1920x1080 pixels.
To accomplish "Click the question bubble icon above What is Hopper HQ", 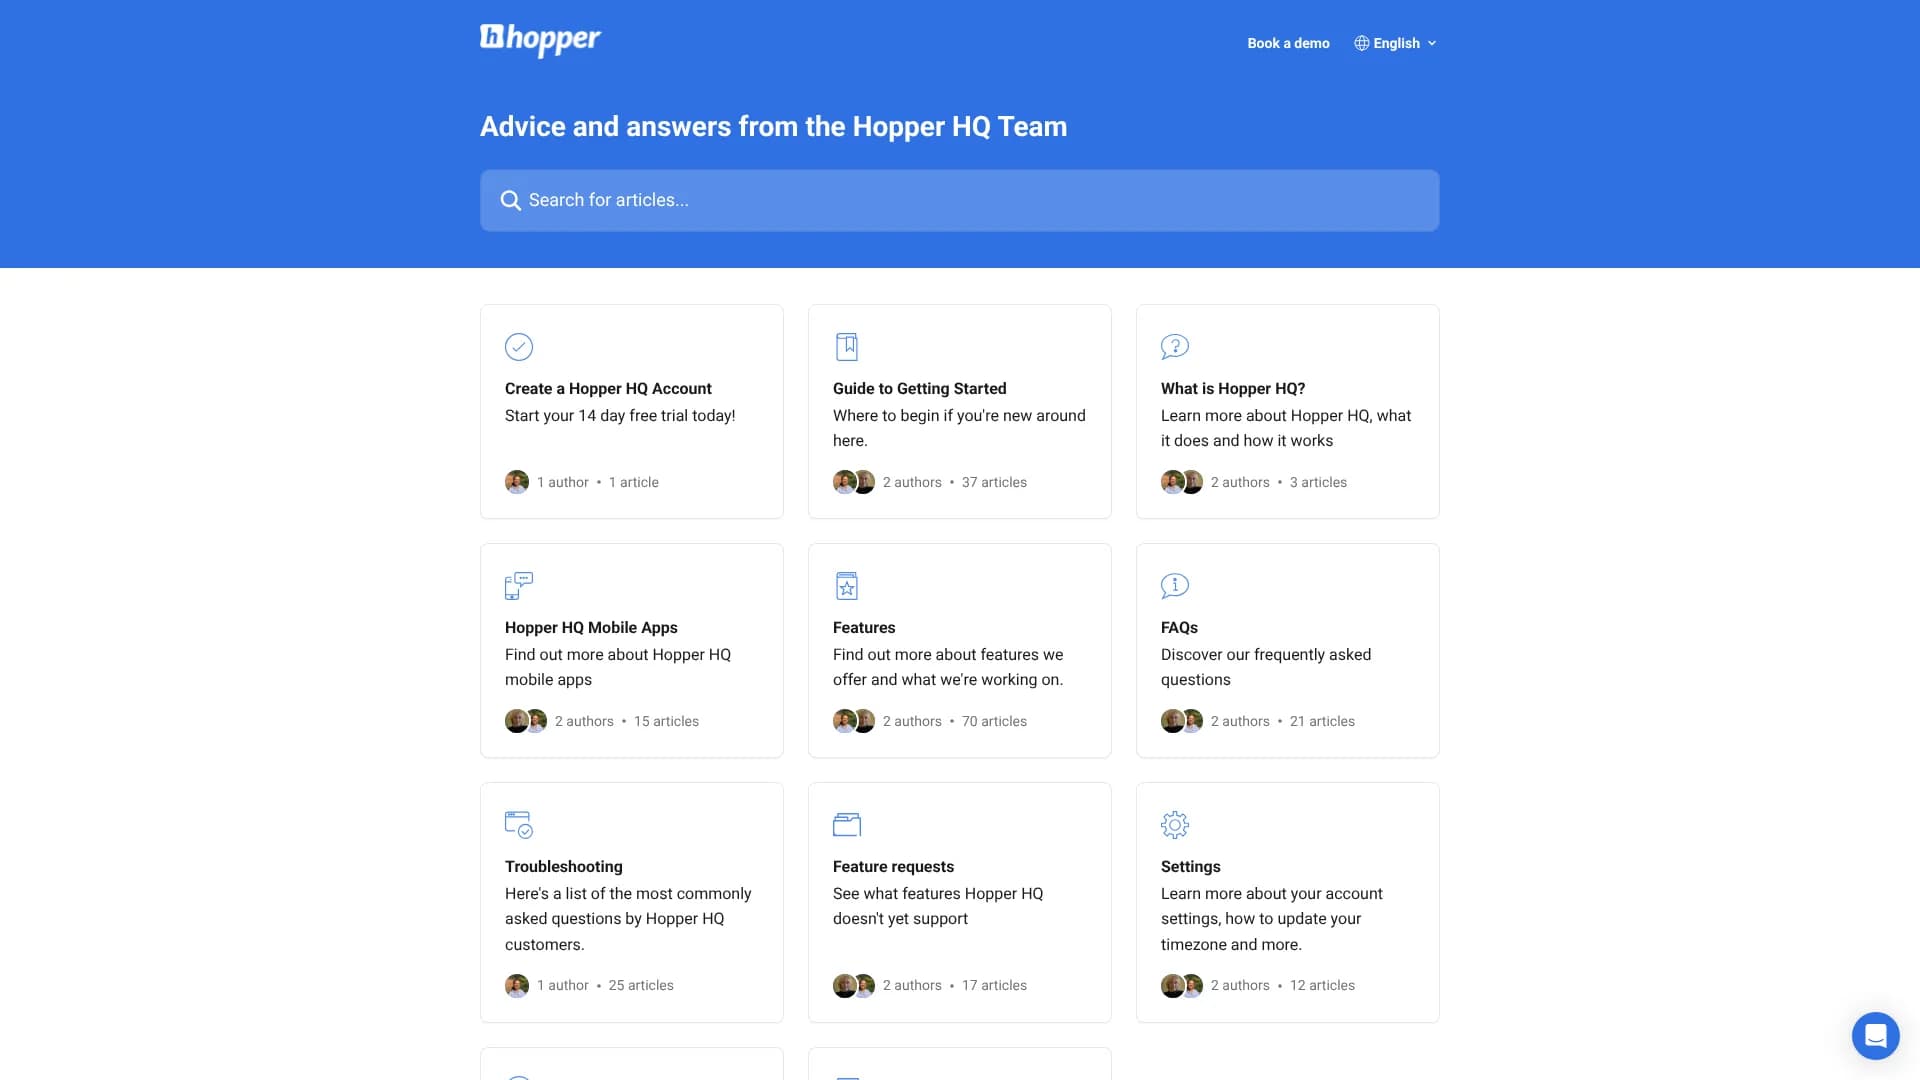I will pyautogui.click(x=1175, y=347).
